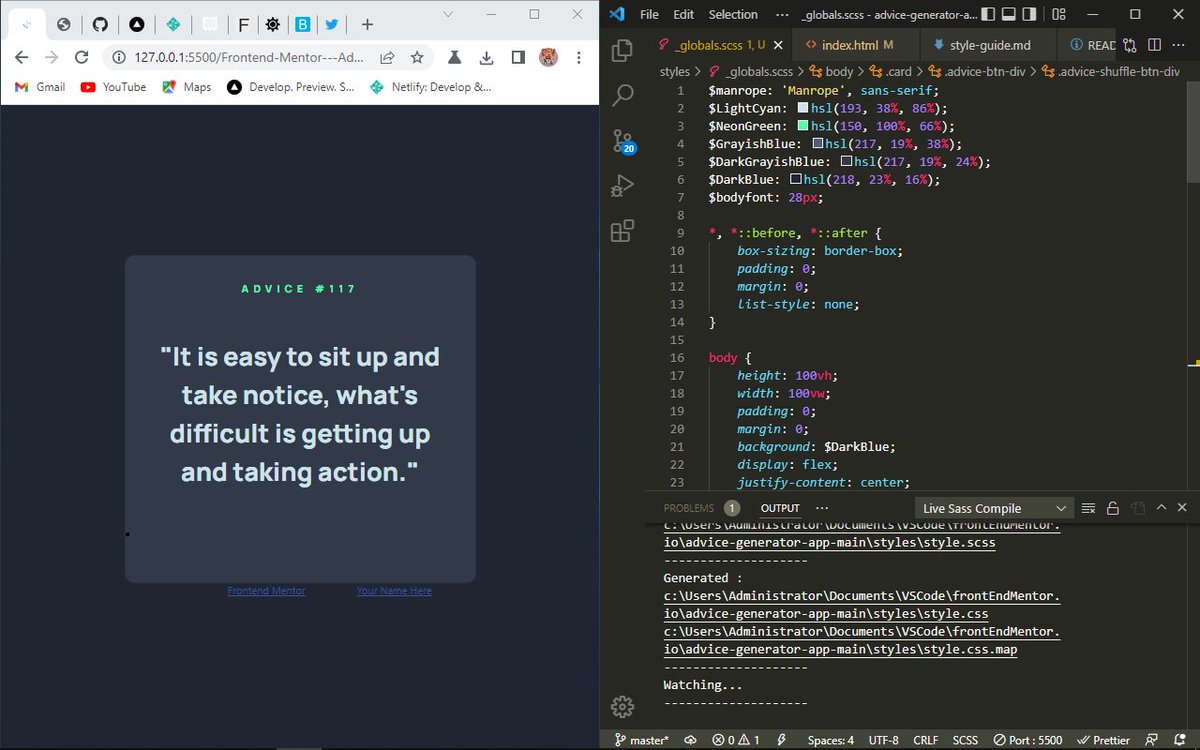Split the editor to the right
The height and width of the screenshot is (750, 1200).
tap(1153, 45)
